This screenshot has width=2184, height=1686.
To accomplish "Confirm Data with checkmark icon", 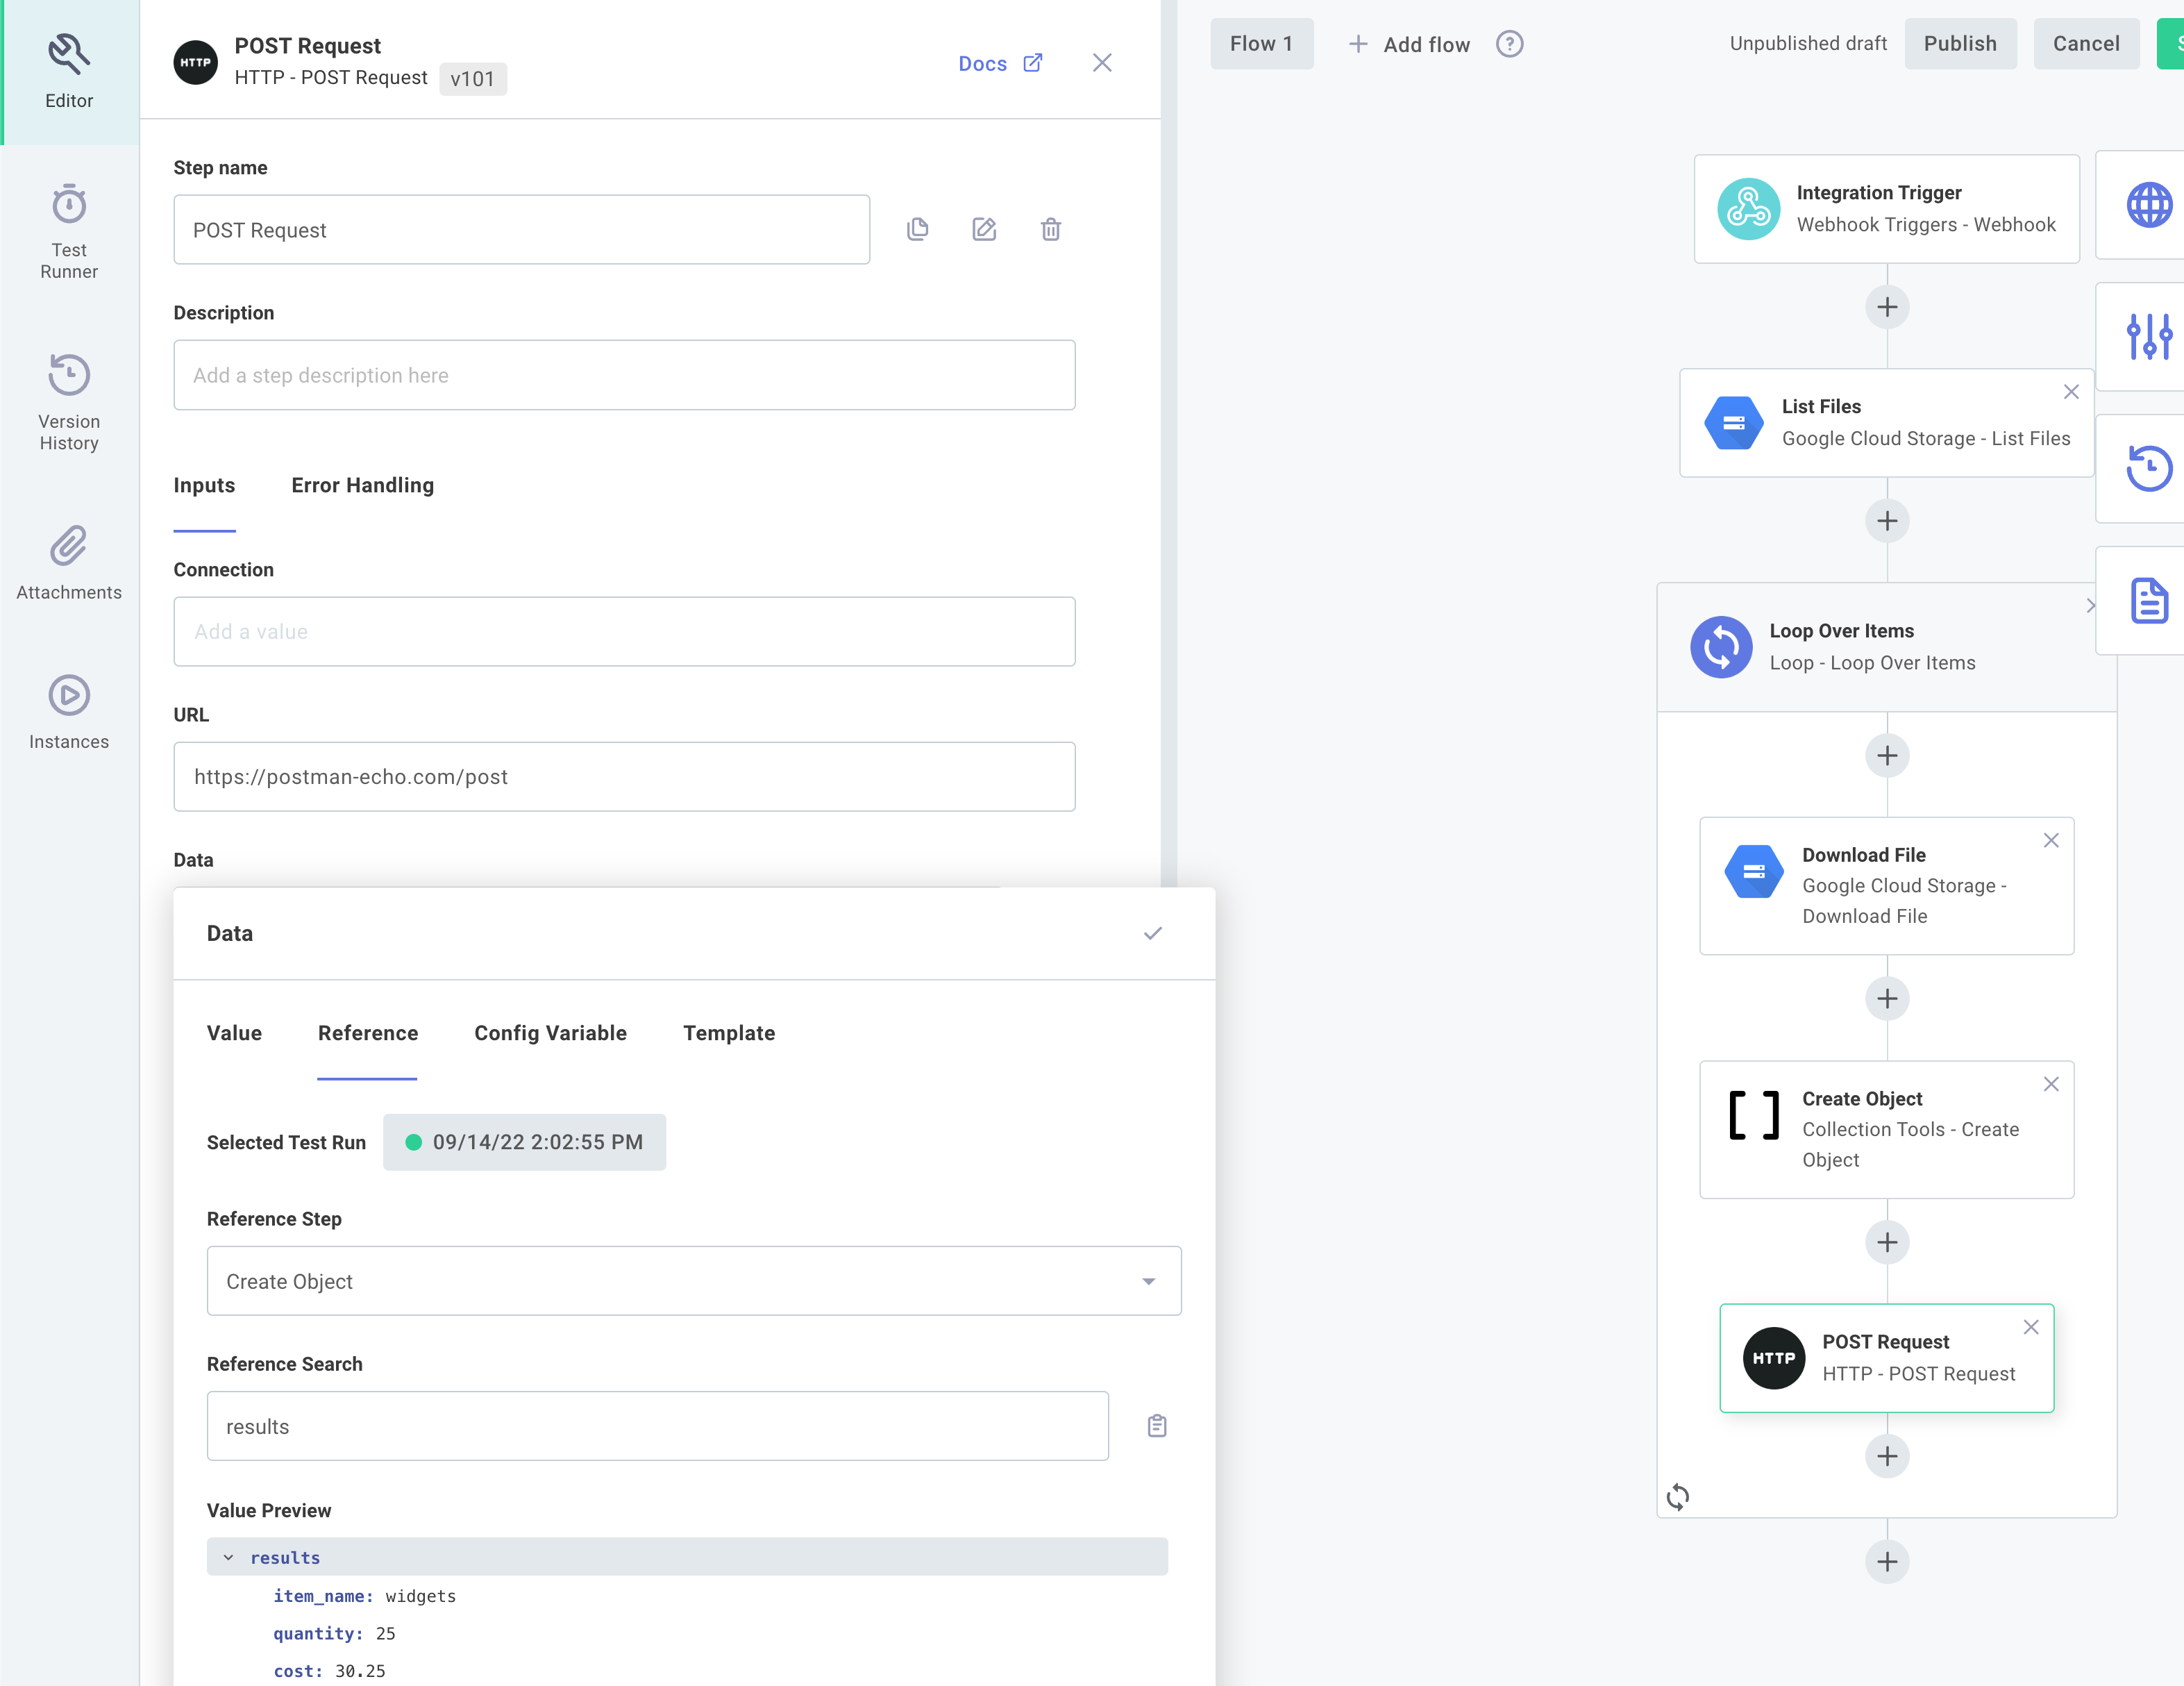I will click(x=1152, y=933).
